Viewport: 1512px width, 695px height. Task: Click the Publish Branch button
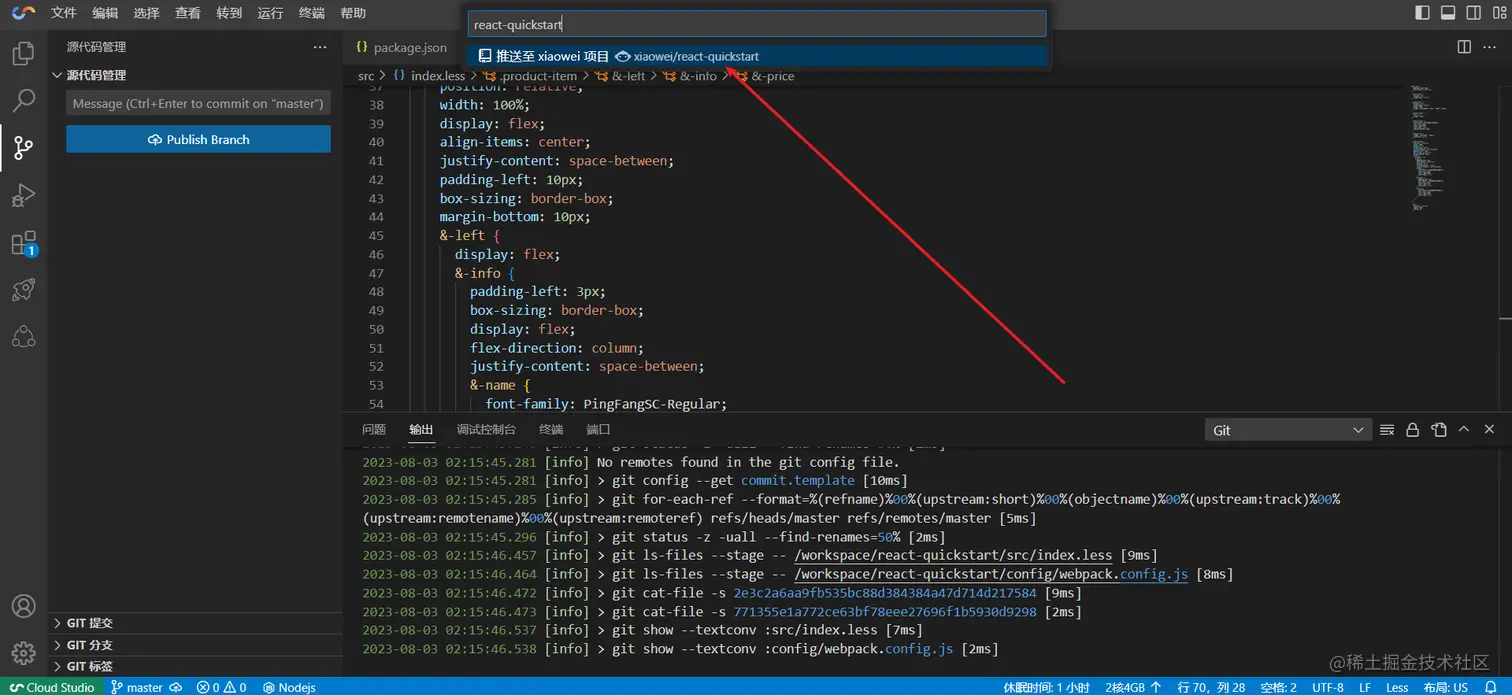pos(198,139)
